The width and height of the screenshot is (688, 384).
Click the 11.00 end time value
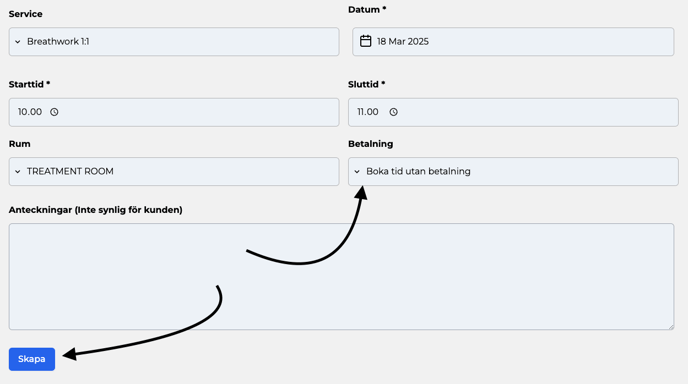coord(368,112)
